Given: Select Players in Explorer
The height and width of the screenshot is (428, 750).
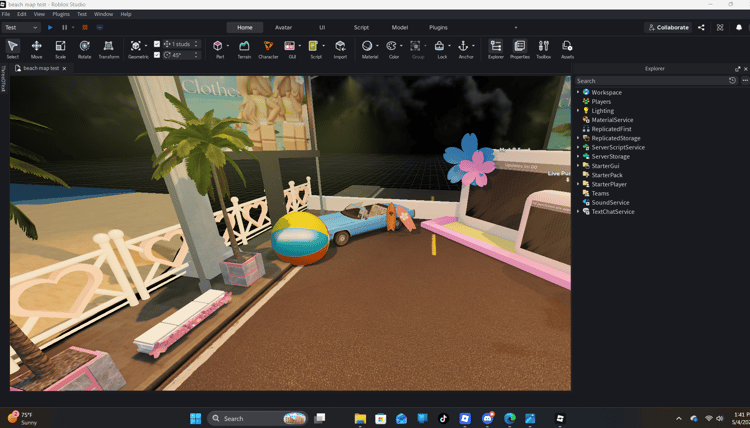Looking at the screenshot, I should click(601, 101).
